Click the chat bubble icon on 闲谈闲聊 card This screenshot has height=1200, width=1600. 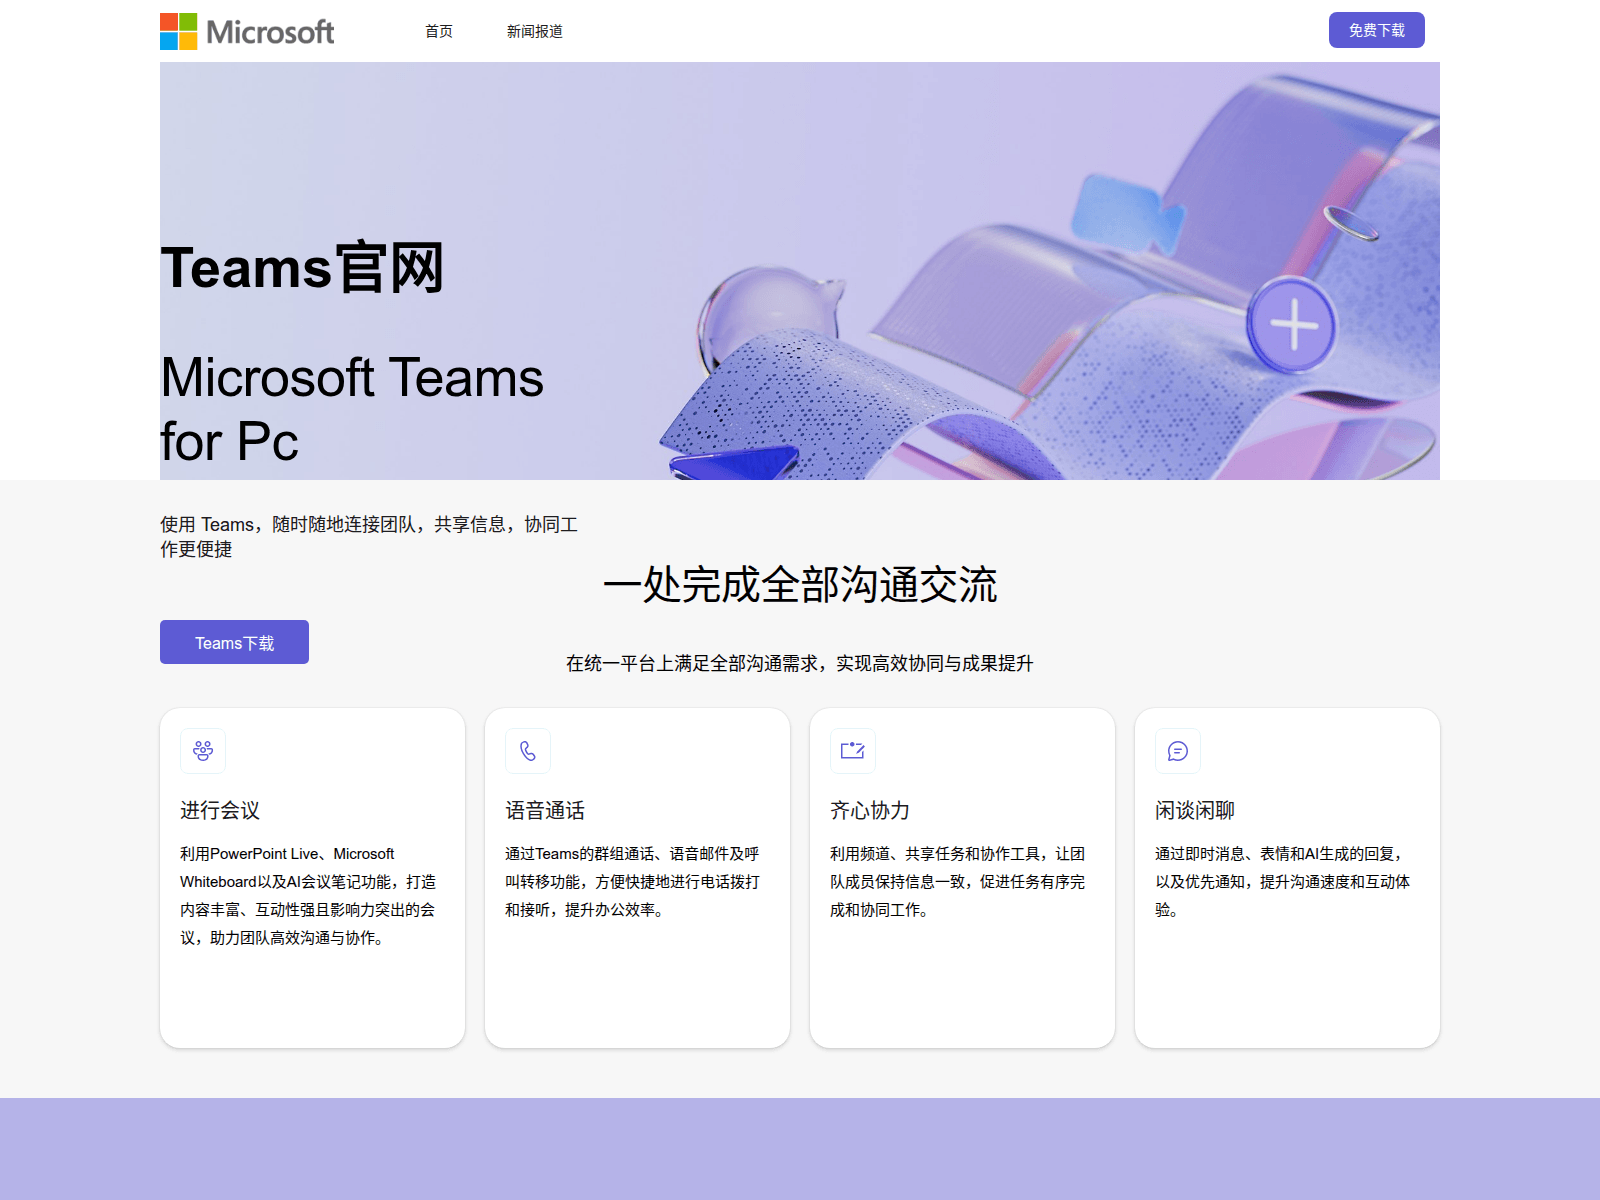point(1177,751)
